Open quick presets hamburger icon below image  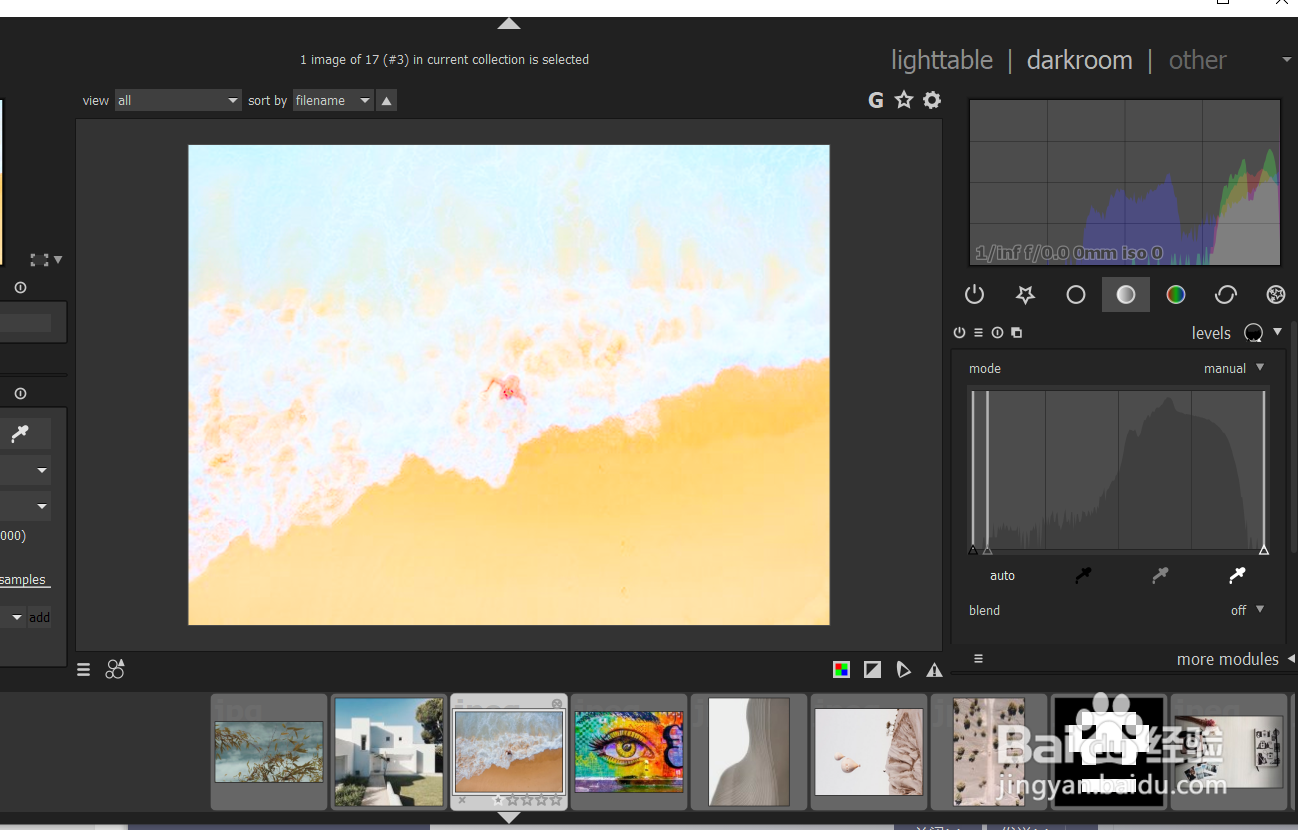click(x=84, y=670)
